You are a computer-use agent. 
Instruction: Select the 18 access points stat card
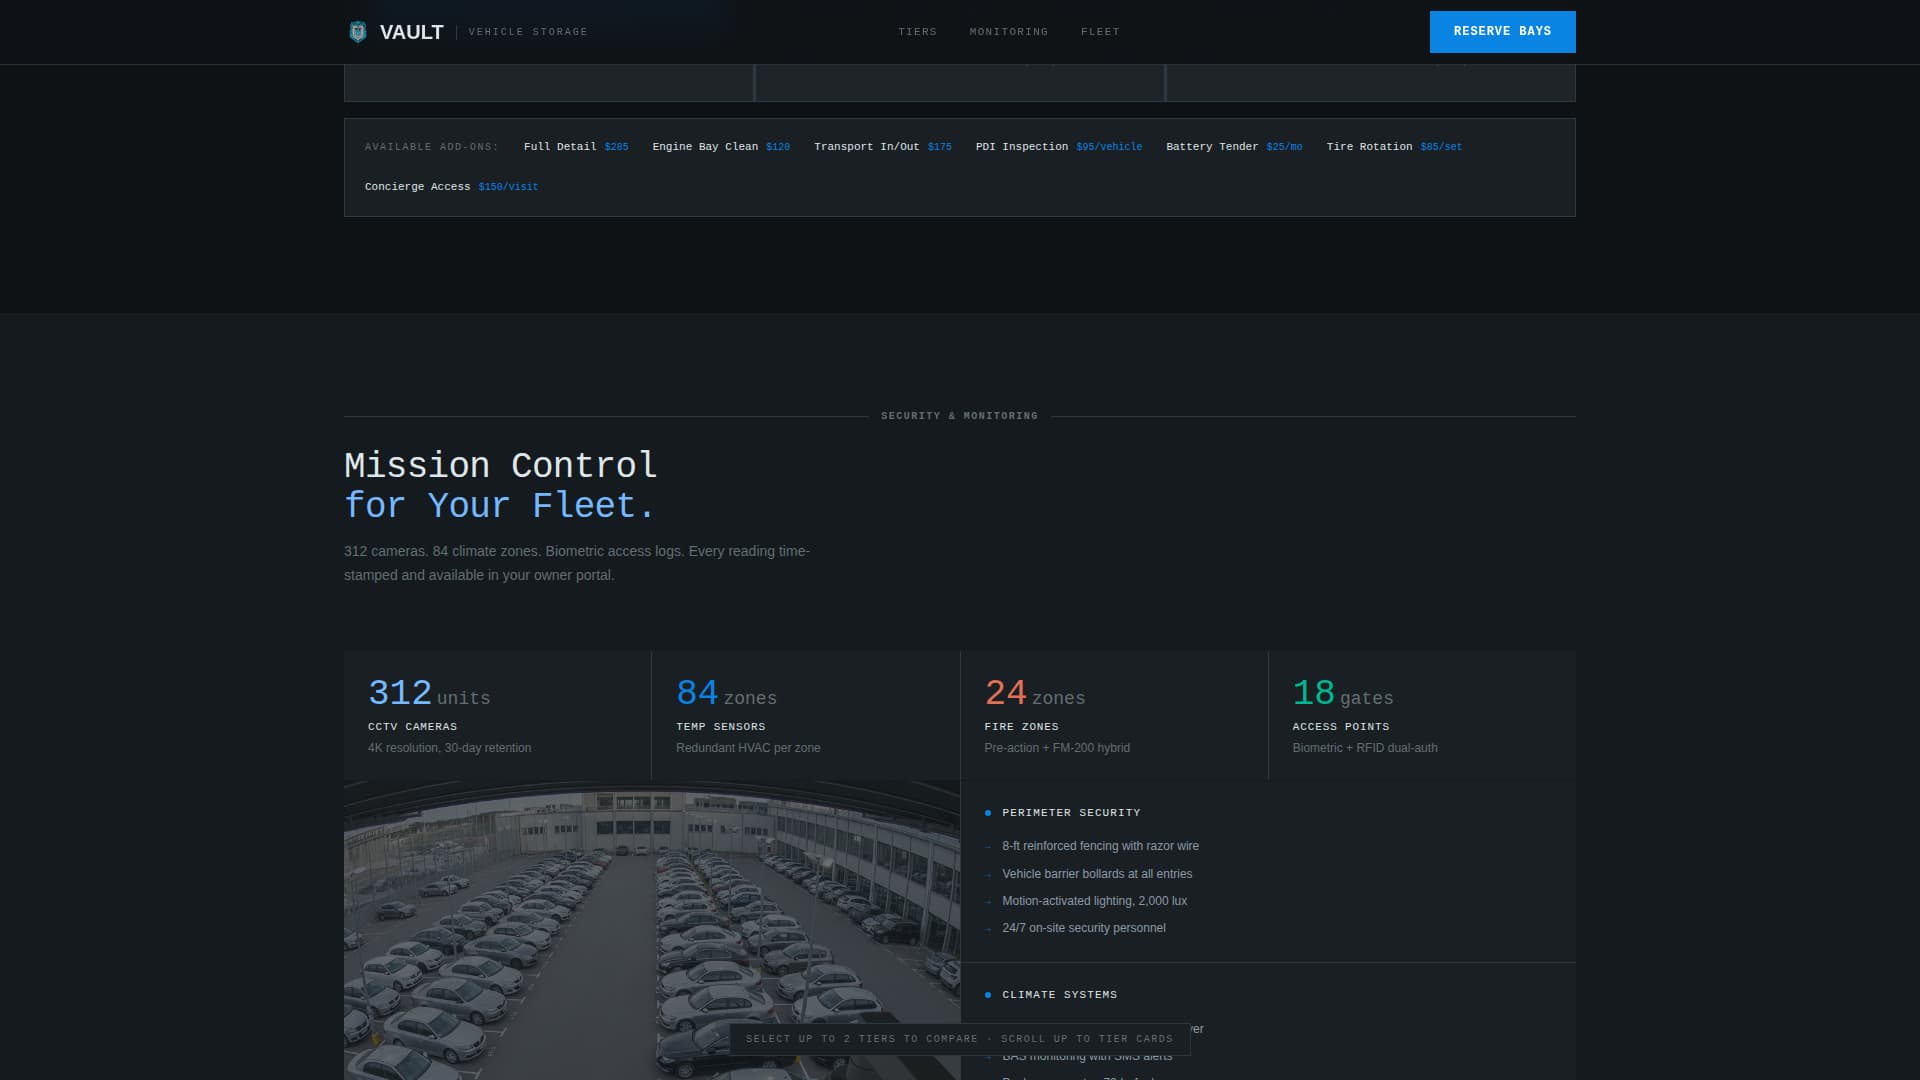pos(1421,714)
